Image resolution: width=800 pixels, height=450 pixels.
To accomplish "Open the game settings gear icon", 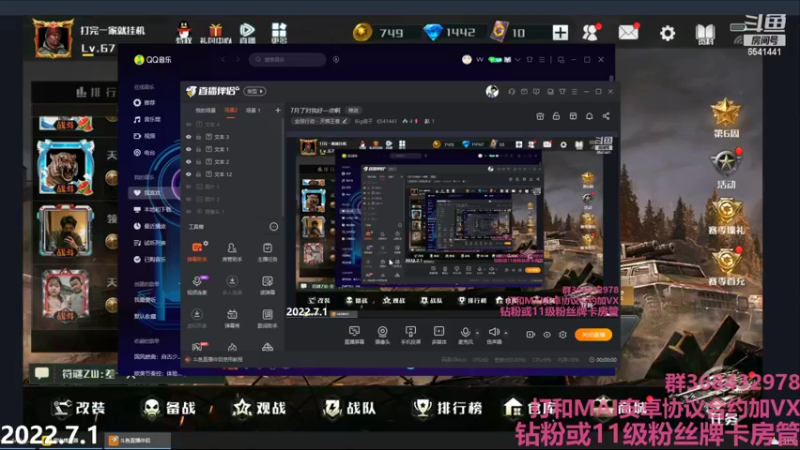I will [x=667, y=34].
